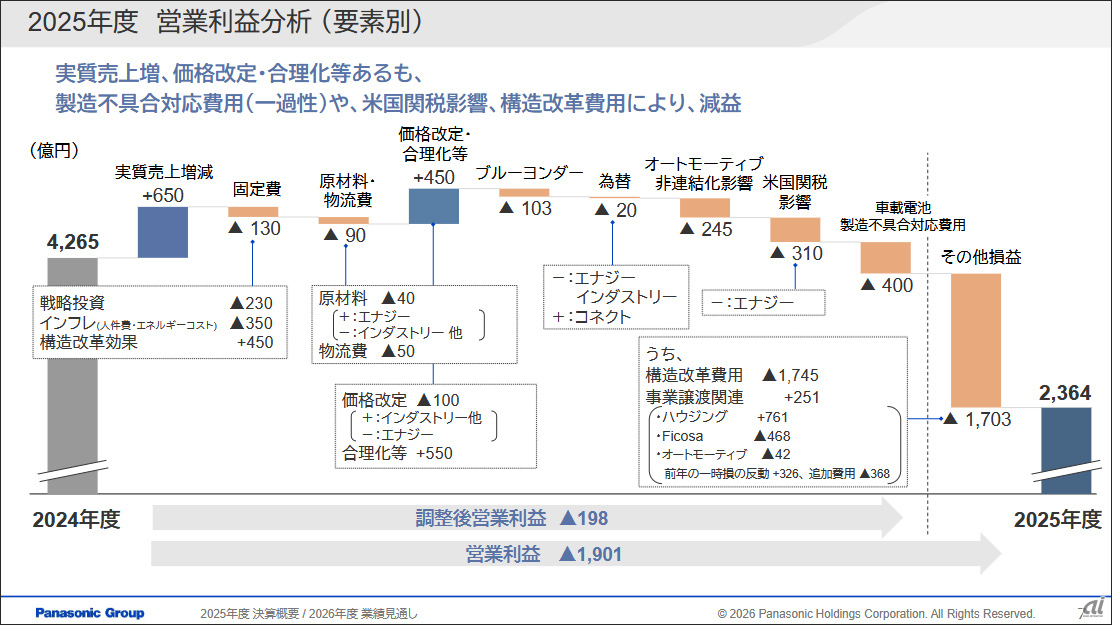The image size is (1112, 625).
Task: Click the 2,364 ending value
Action: coord(1064,393)
